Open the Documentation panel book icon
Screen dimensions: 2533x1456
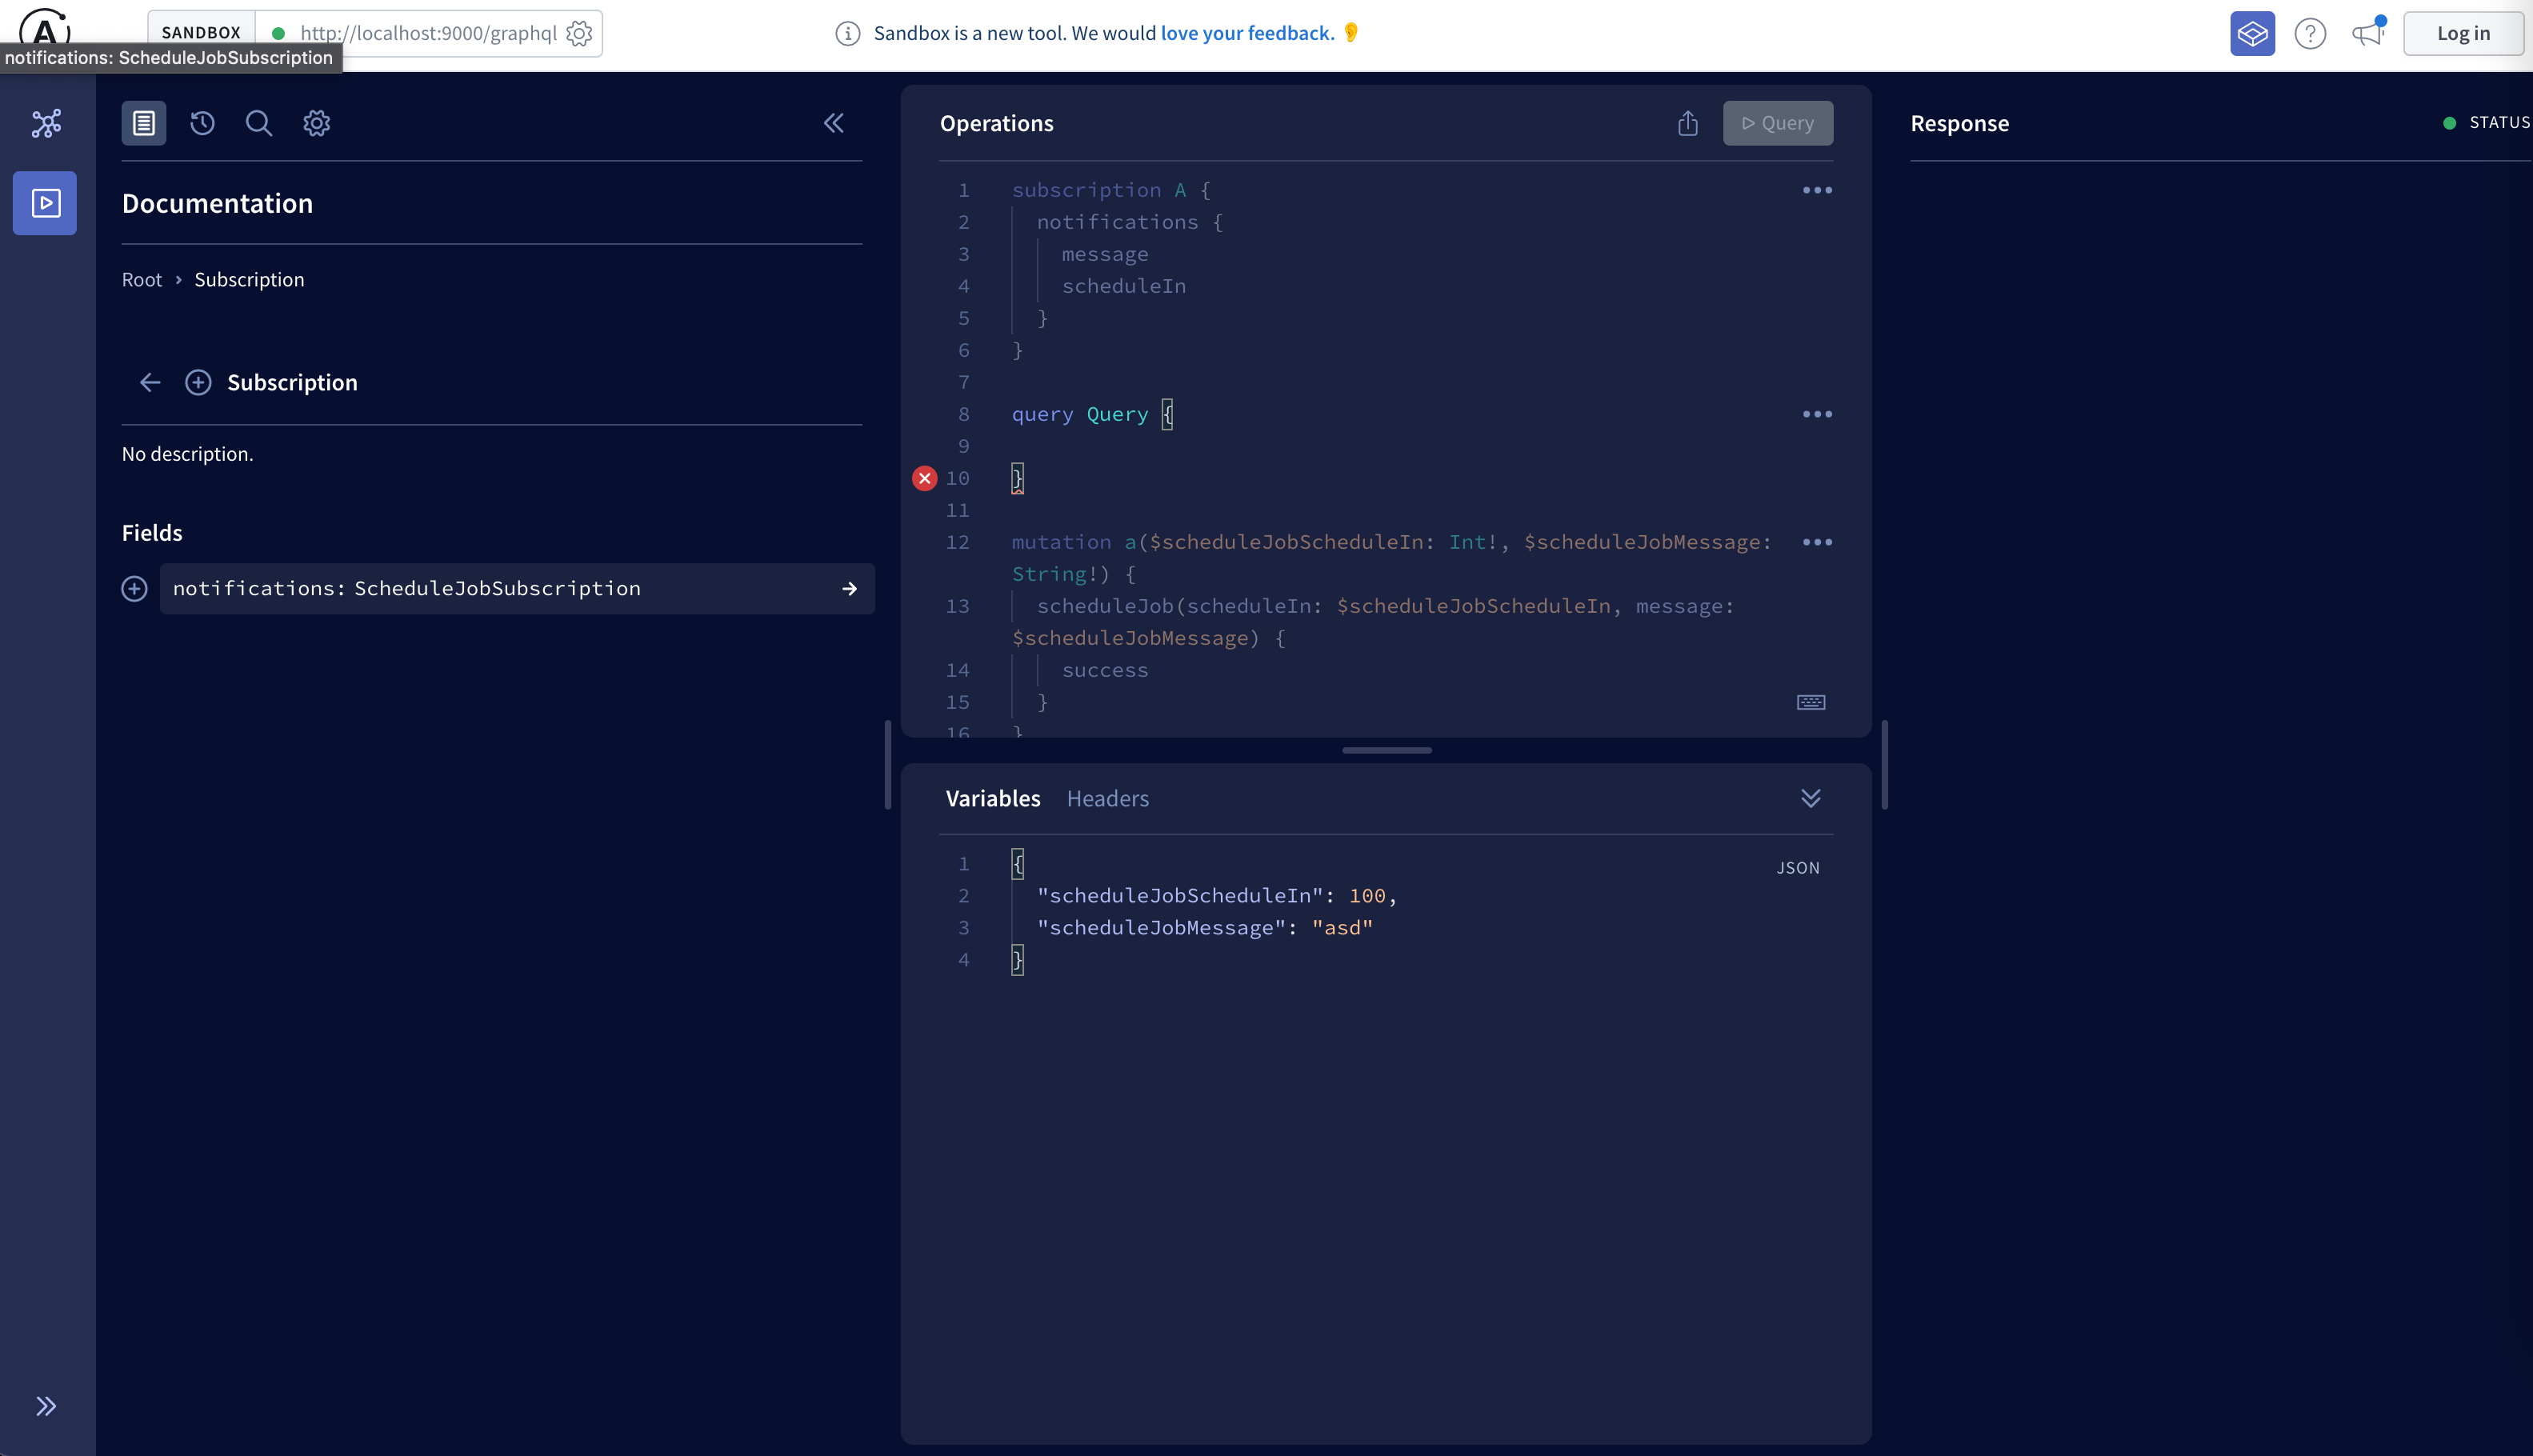pos(143,122)
